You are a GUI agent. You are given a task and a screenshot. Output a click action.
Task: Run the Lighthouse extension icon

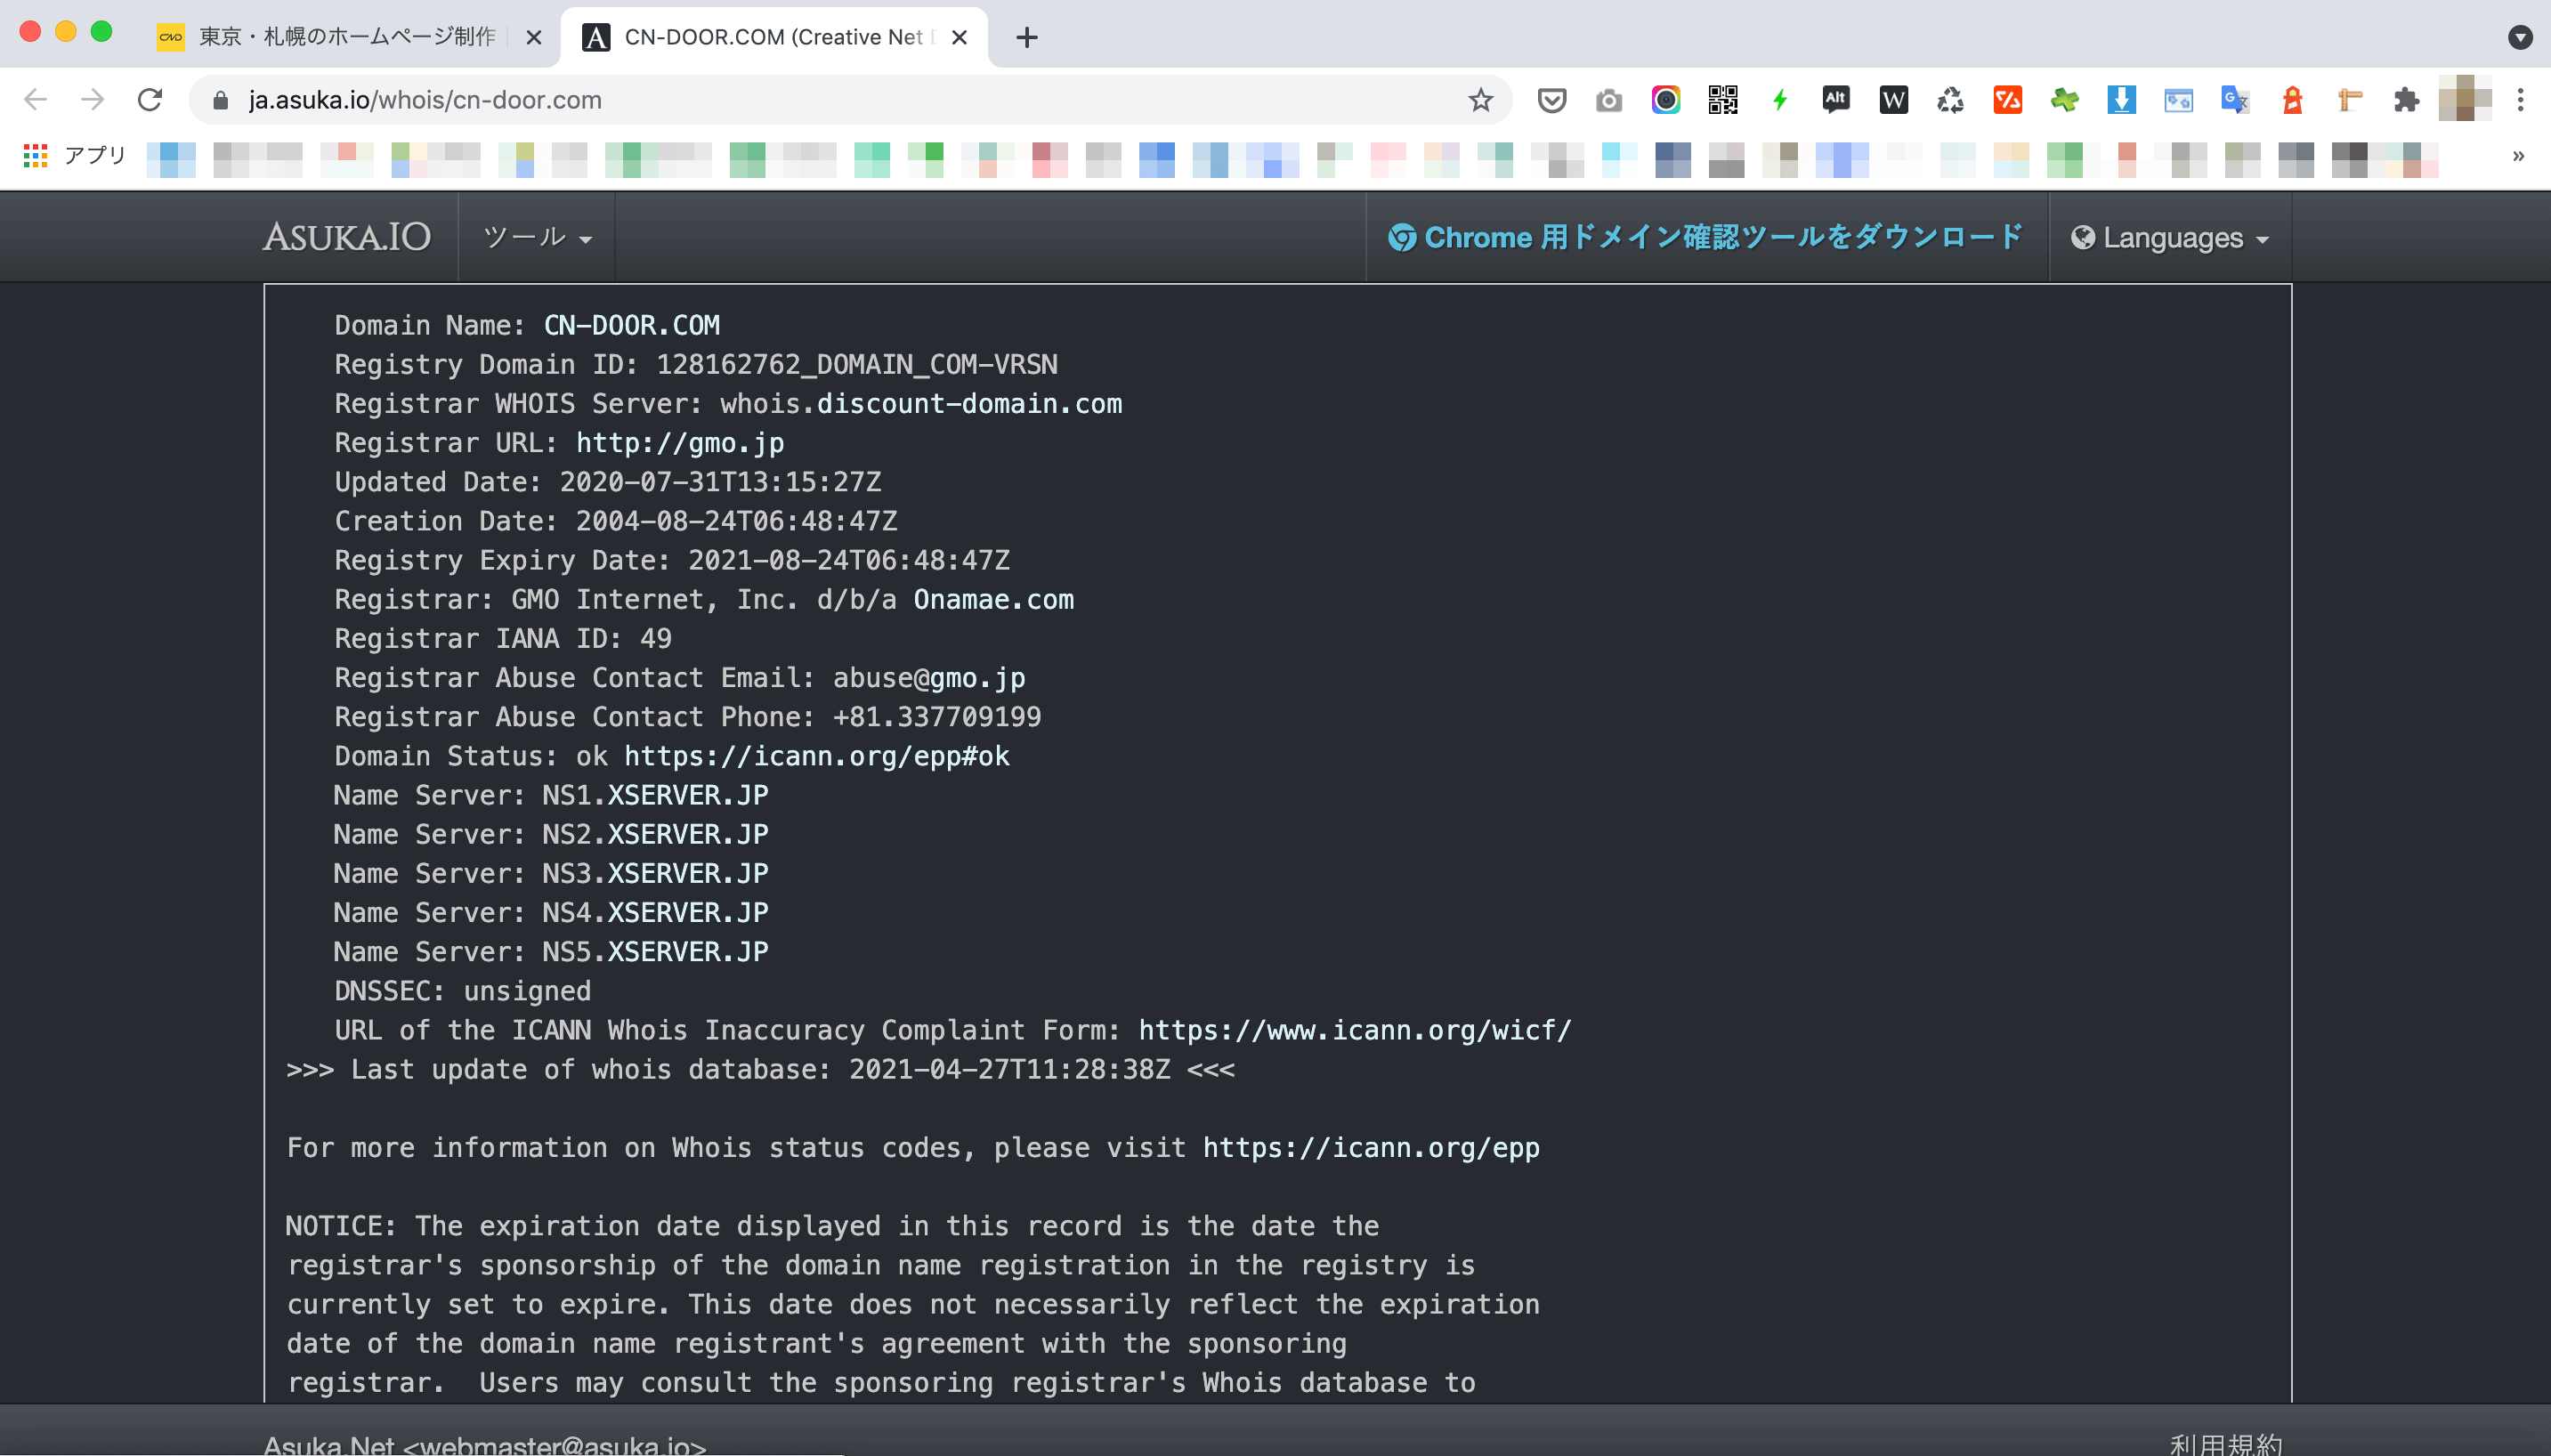tap(2292, 100)
